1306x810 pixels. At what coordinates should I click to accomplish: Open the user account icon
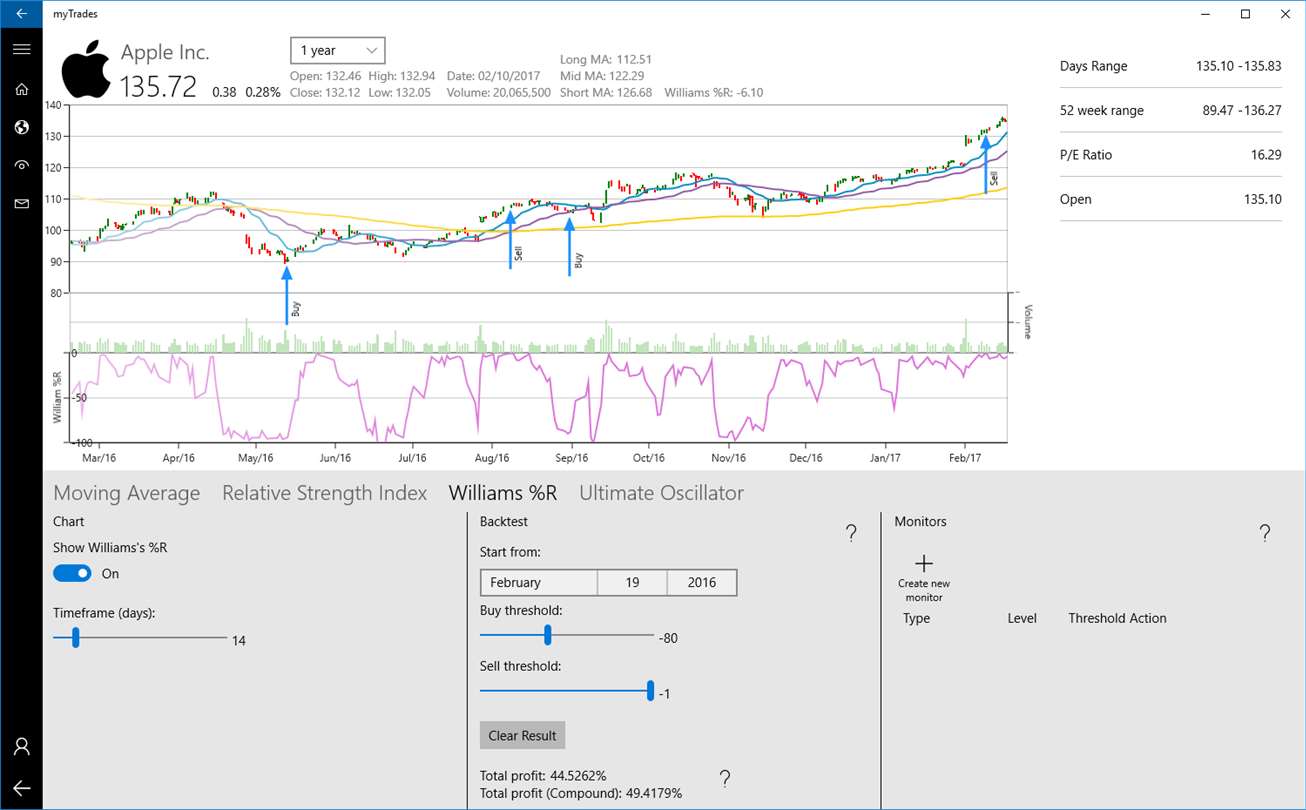(21, 747)
